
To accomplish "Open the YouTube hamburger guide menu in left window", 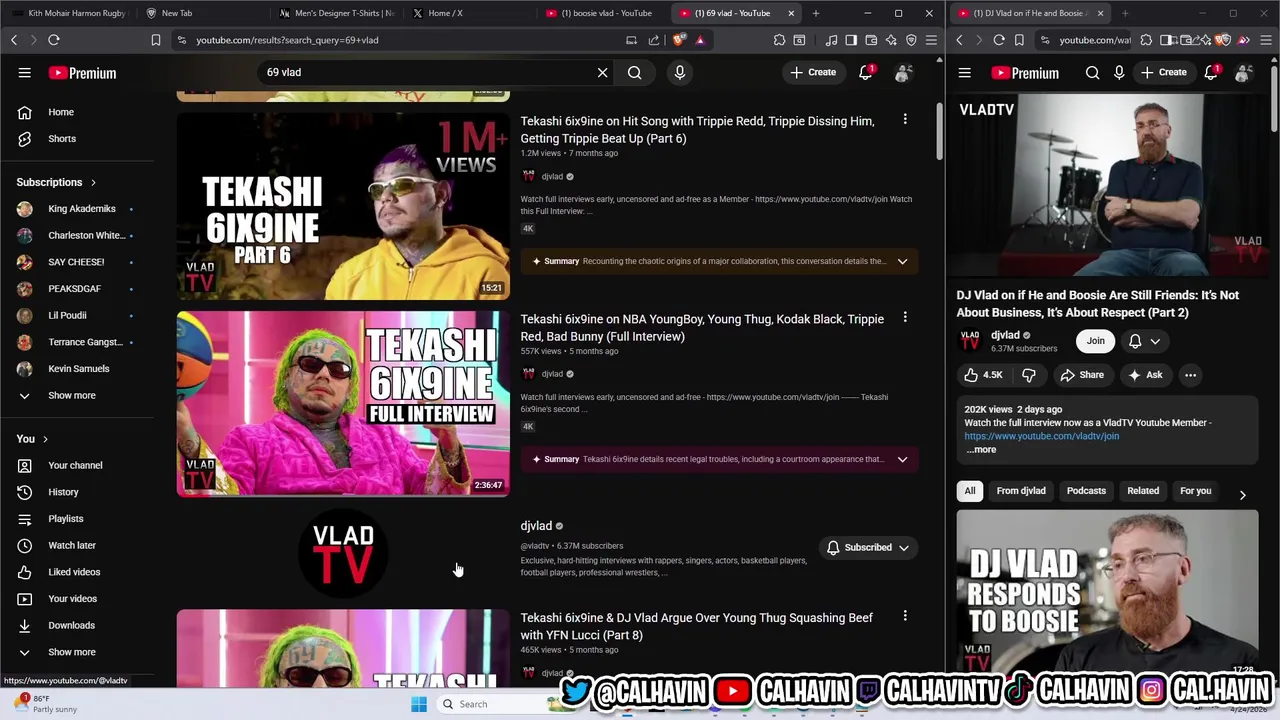I will pyautogui.click(x=24, y=72).
